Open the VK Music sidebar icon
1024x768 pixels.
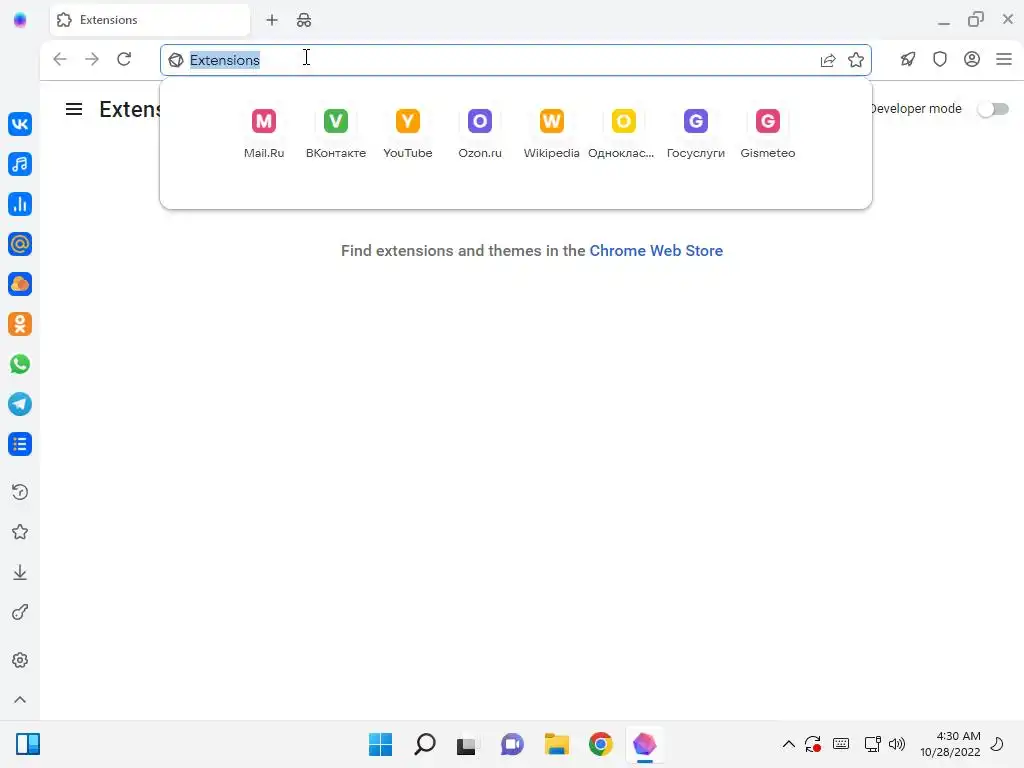(20, 164)
